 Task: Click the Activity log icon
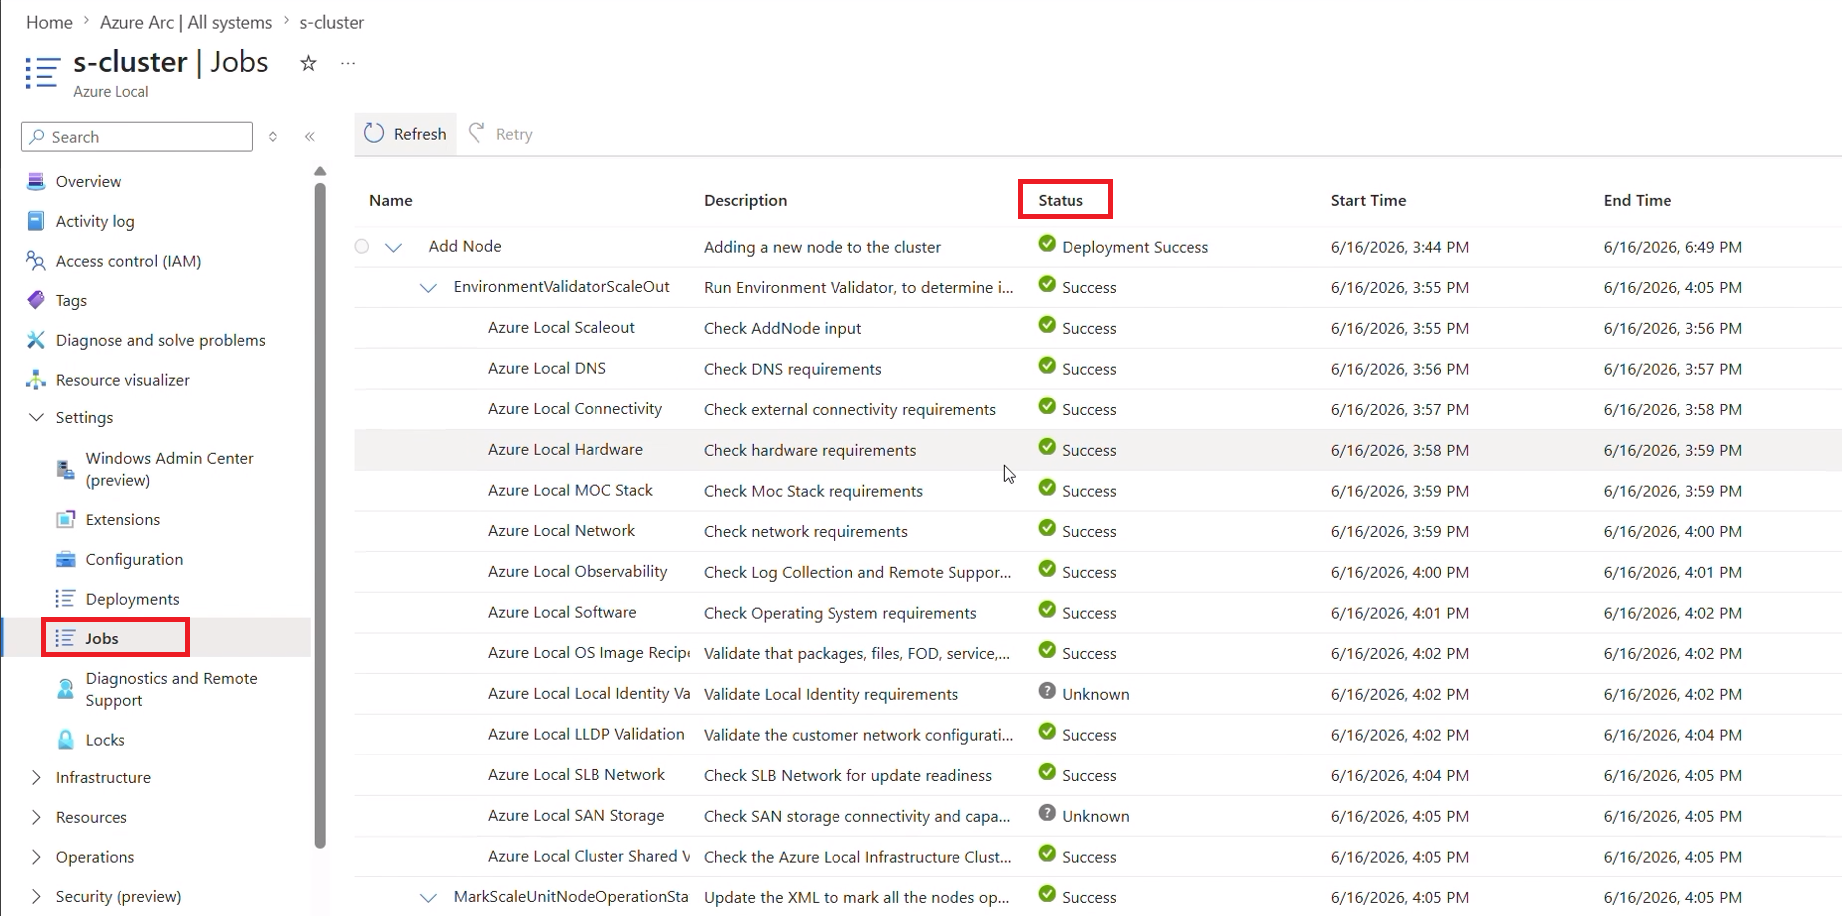[x=36, y=221]
